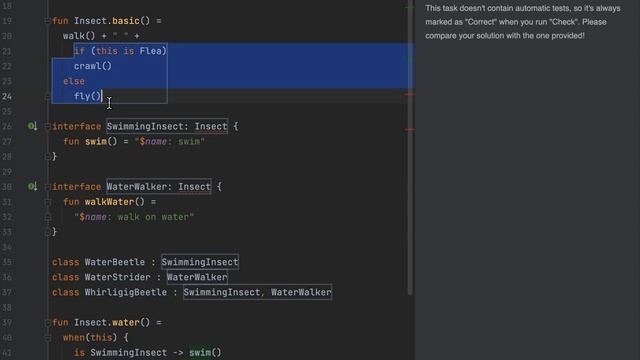Click the editor vertical scrollbar thumb
This screenshot has width=640, height=360.
(x=410, y=147)
